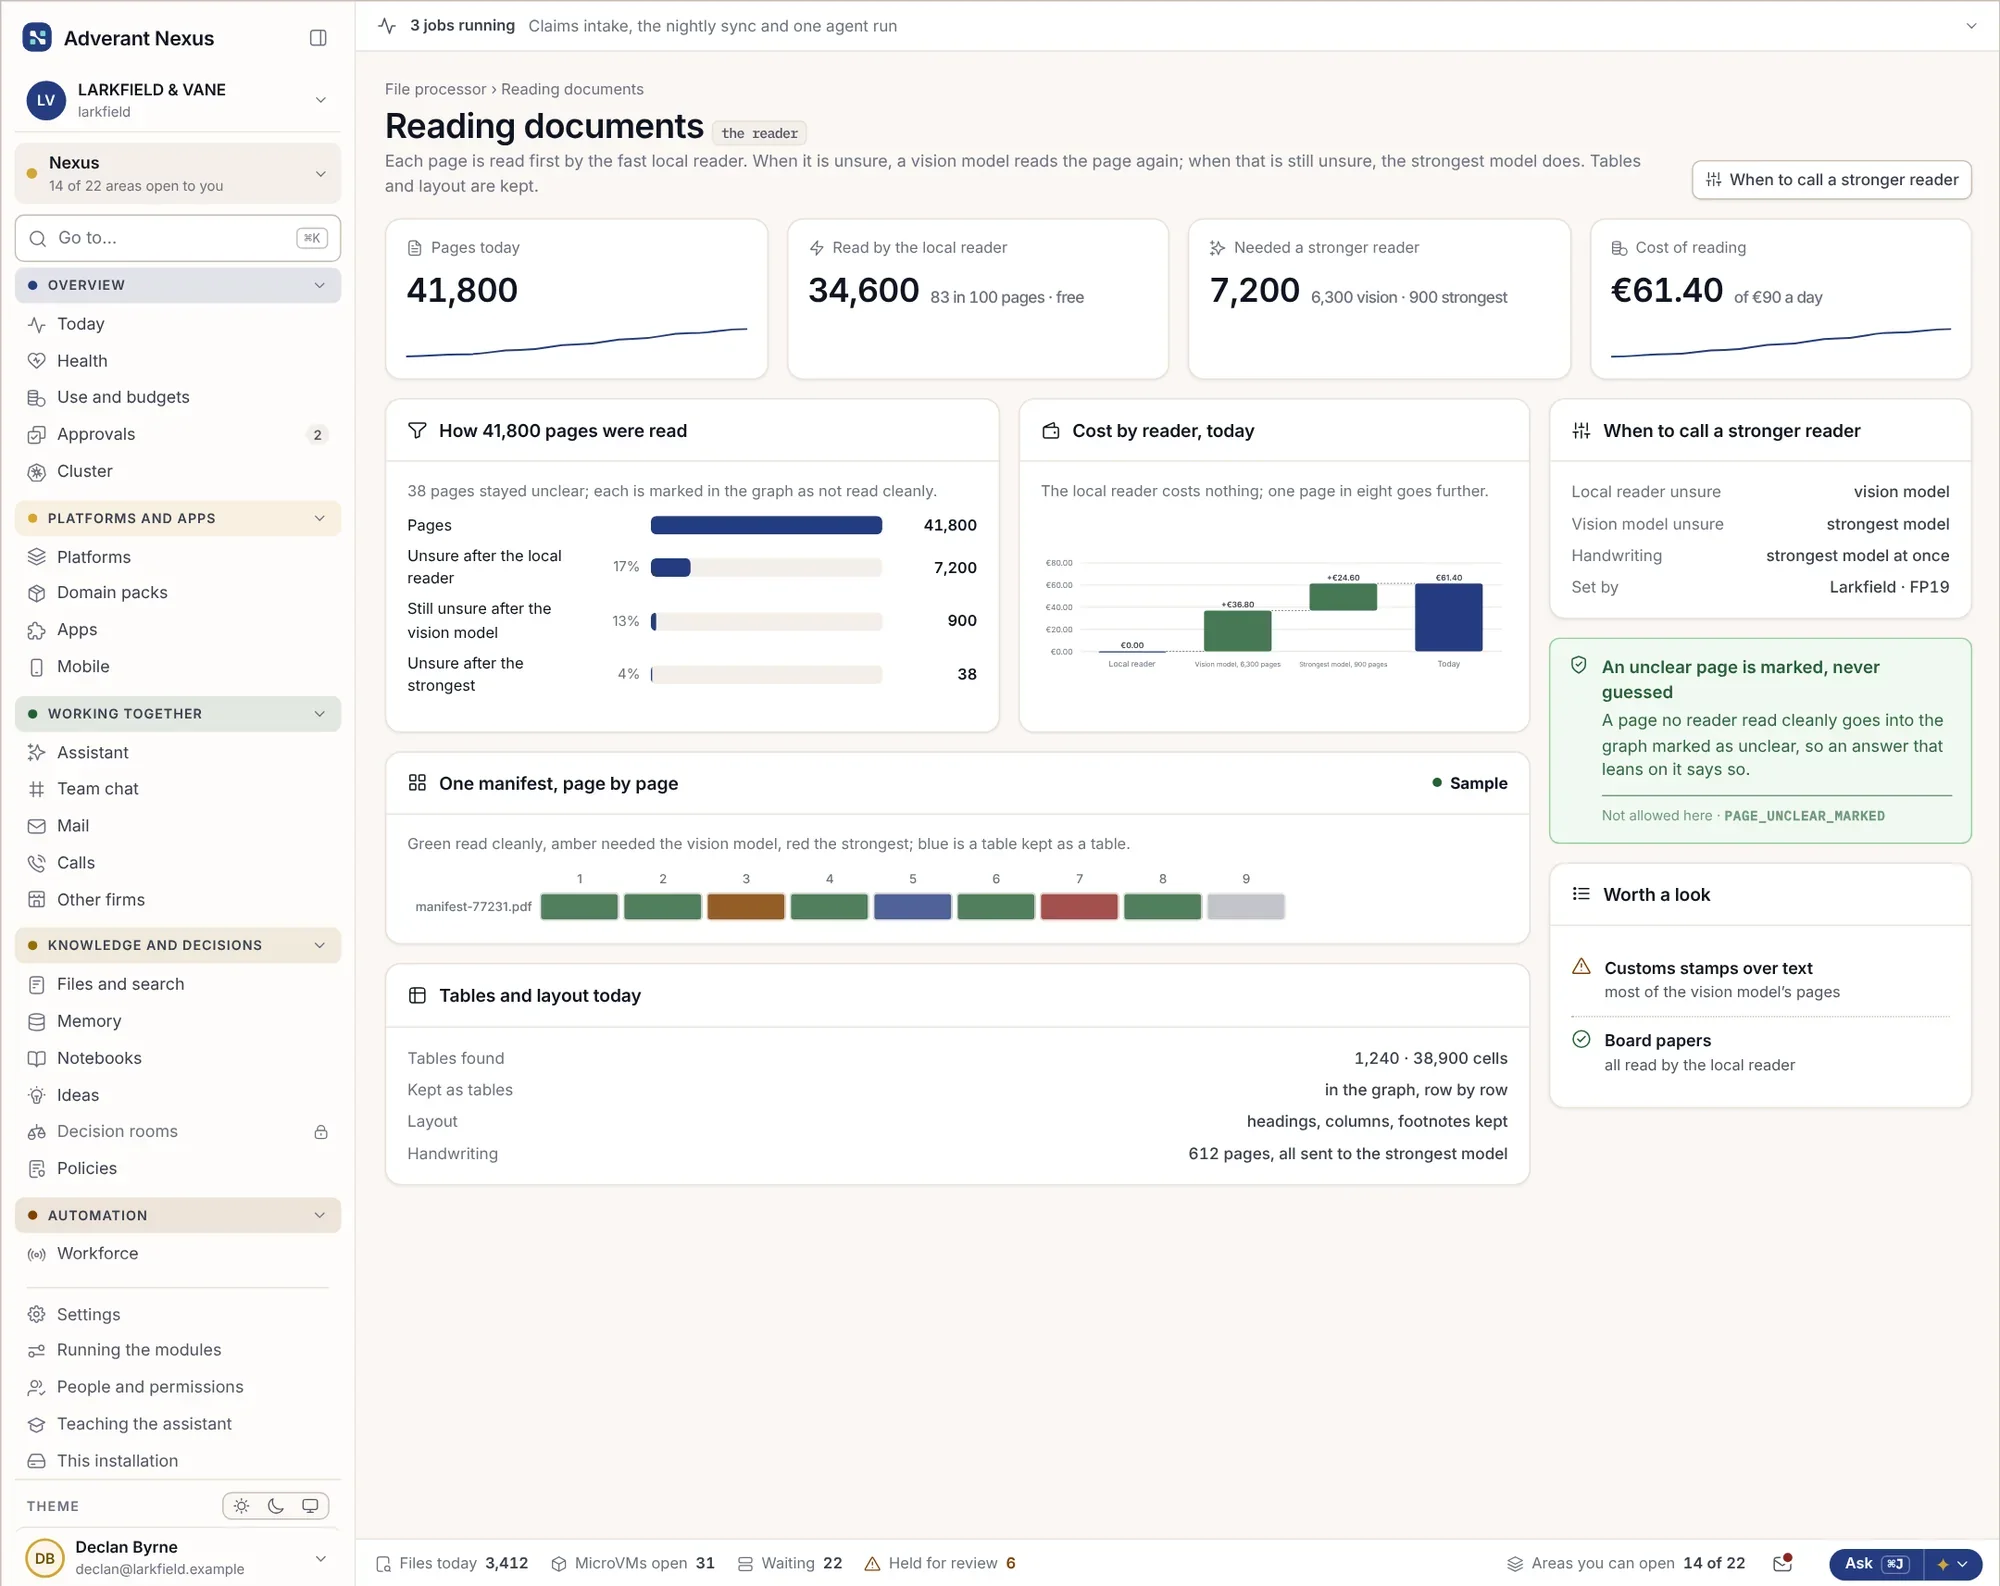Collapse the Platforms and Apps section
The image size is (2000, 1586).
point(178,518)
